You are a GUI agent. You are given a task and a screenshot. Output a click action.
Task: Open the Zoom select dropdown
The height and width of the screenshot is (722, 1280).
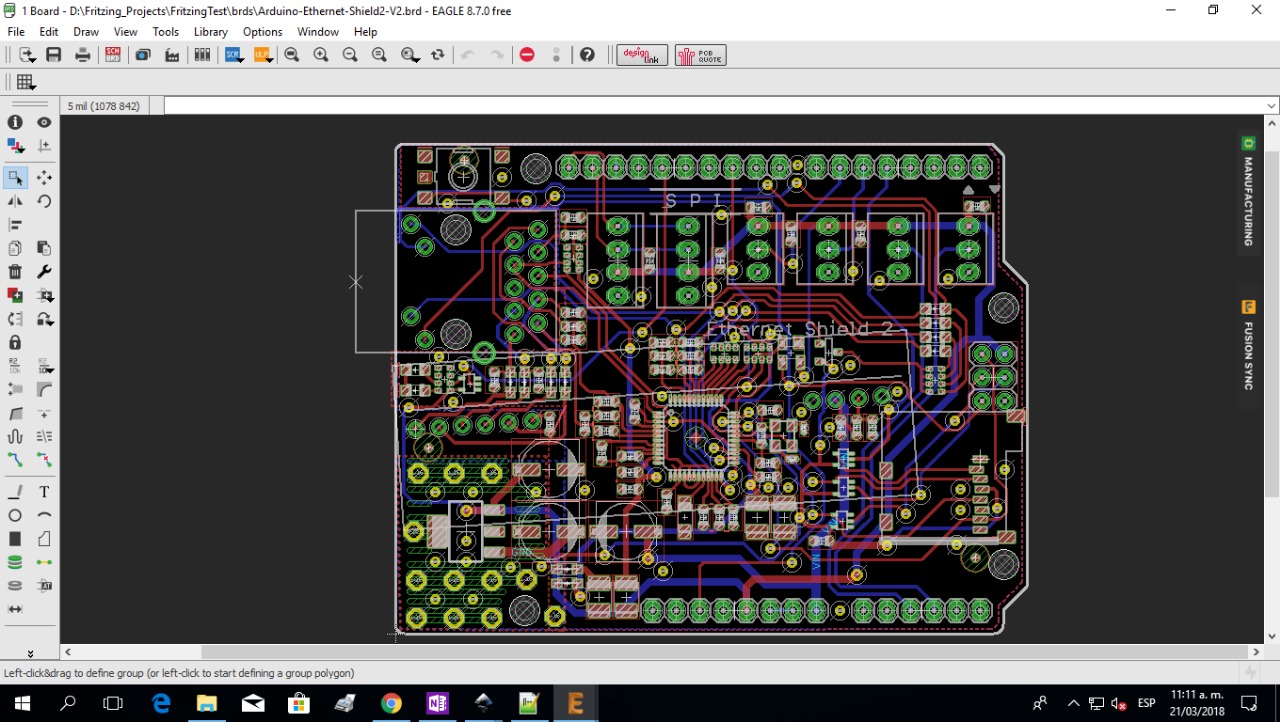pos(409,55)
